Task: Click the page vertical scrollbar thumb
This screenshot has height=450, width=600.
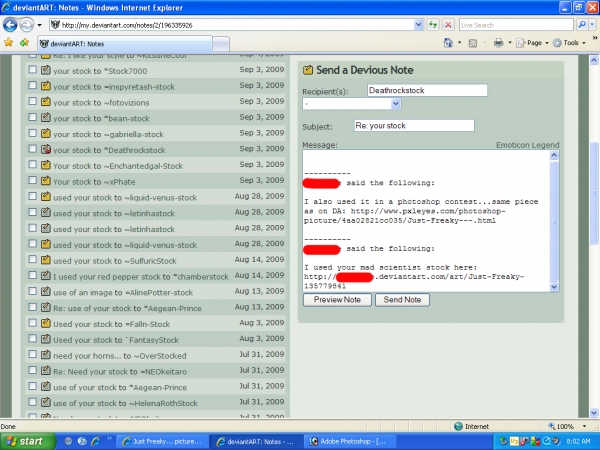Action: coord(594,192)
